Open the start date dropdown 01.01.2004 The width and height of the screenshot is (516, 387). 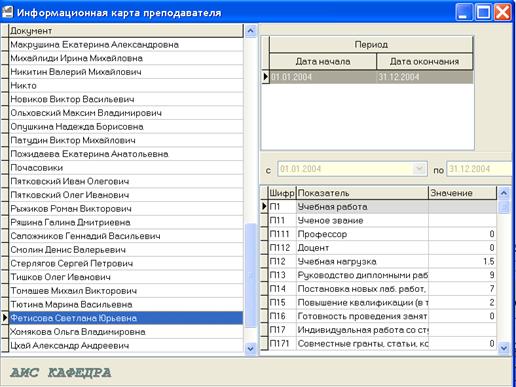420,168
